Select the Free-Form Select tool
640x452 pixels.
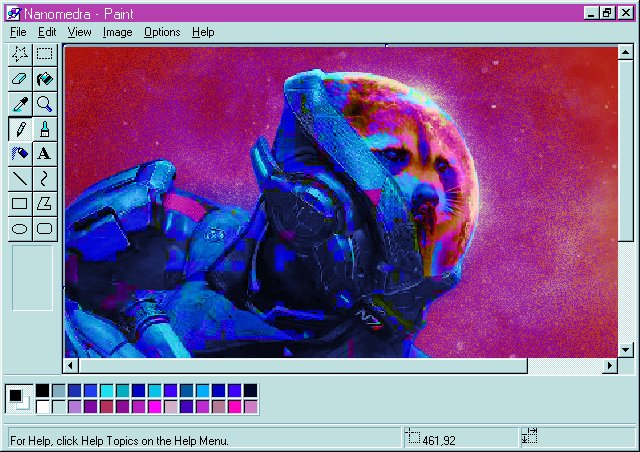tap(20, 54)
